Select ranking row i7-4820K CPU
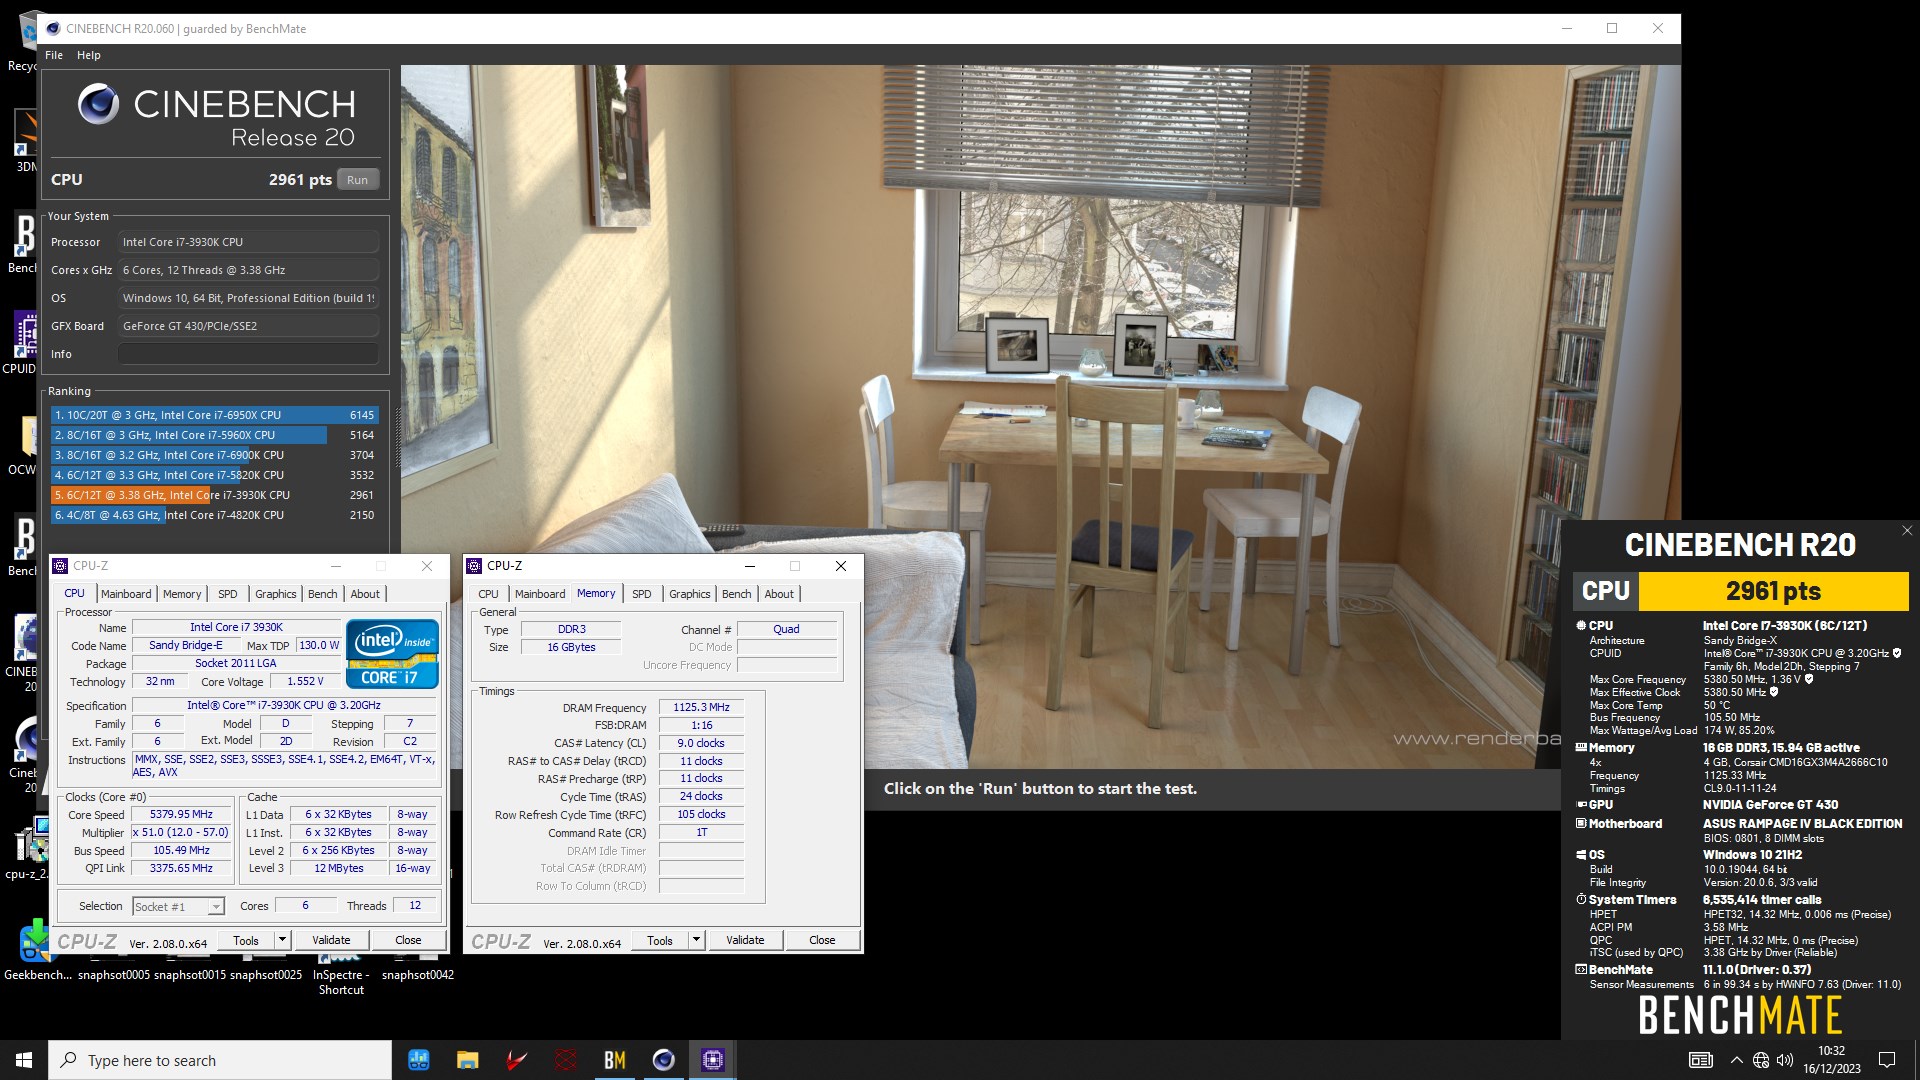 (214, 515)
